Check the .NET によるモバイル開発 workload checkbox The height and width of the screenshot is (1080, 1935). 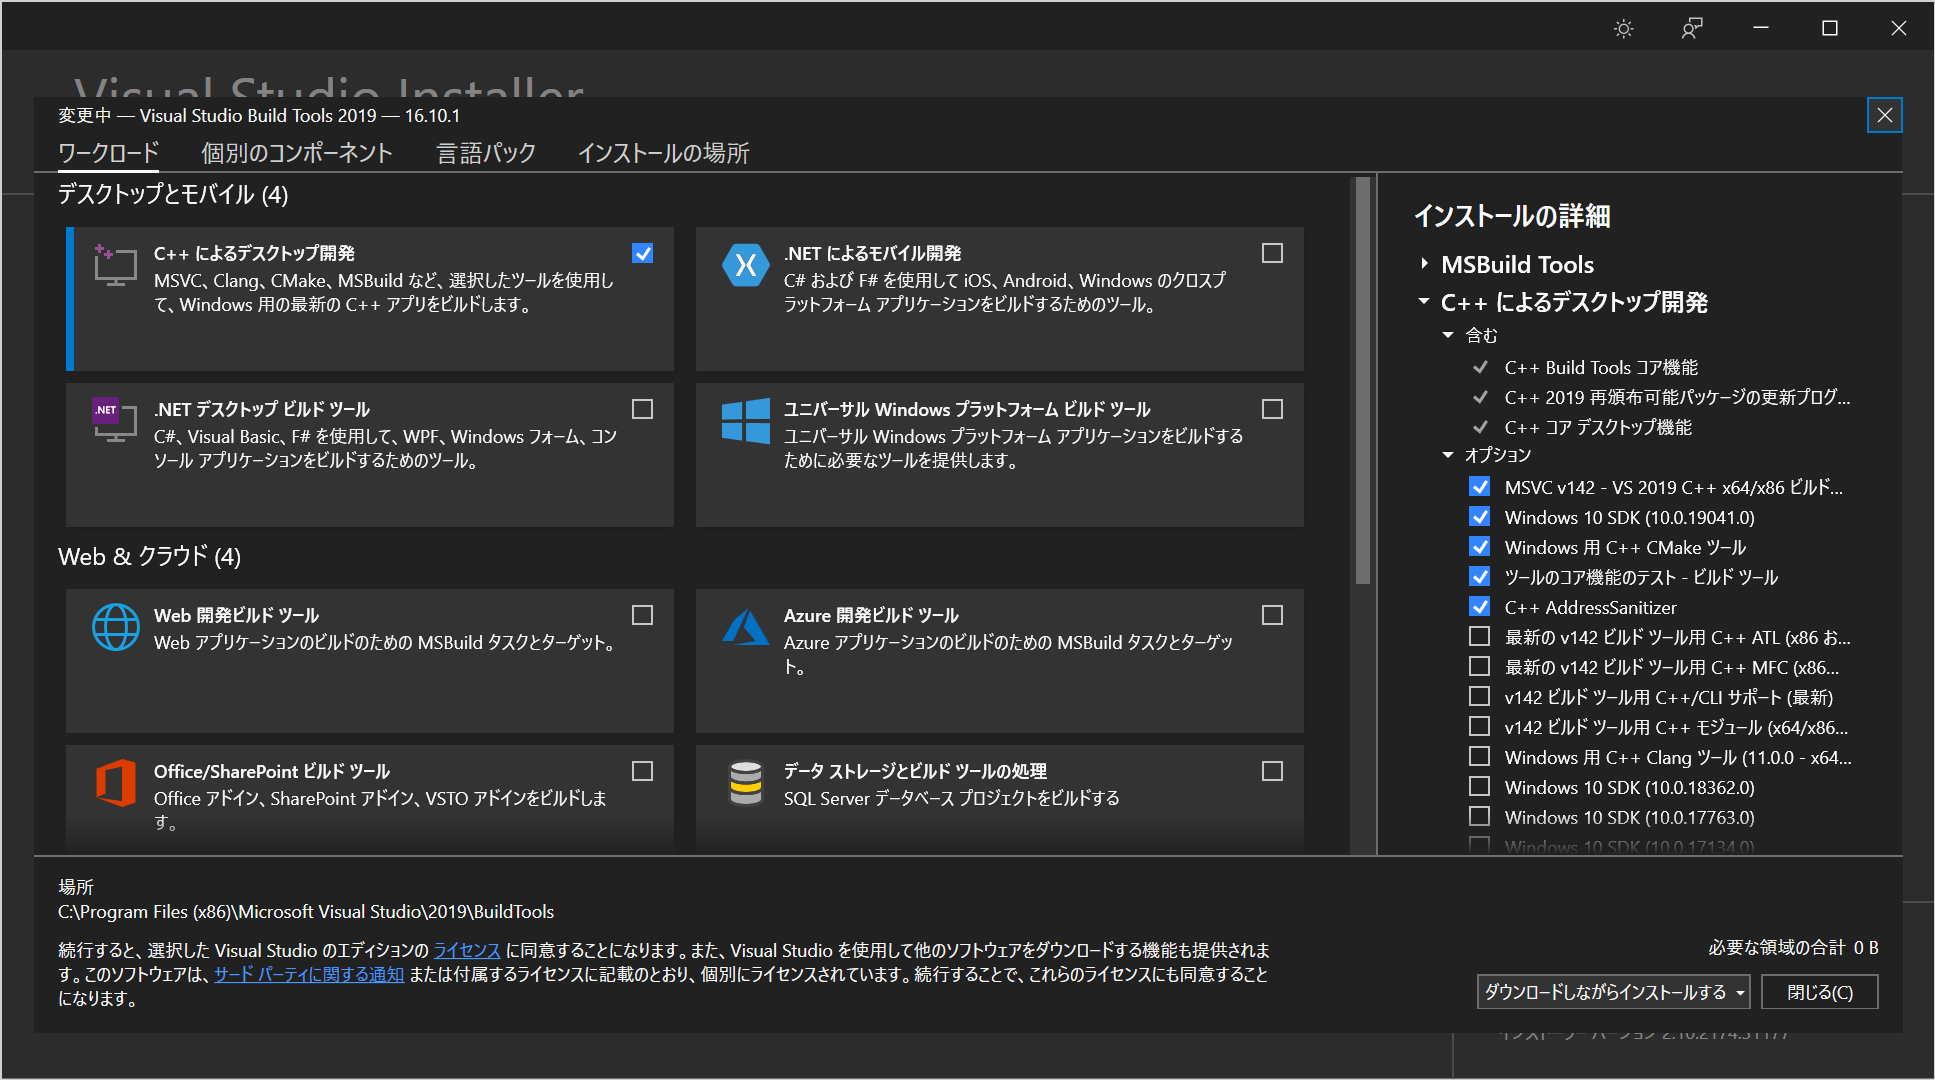1272,253
